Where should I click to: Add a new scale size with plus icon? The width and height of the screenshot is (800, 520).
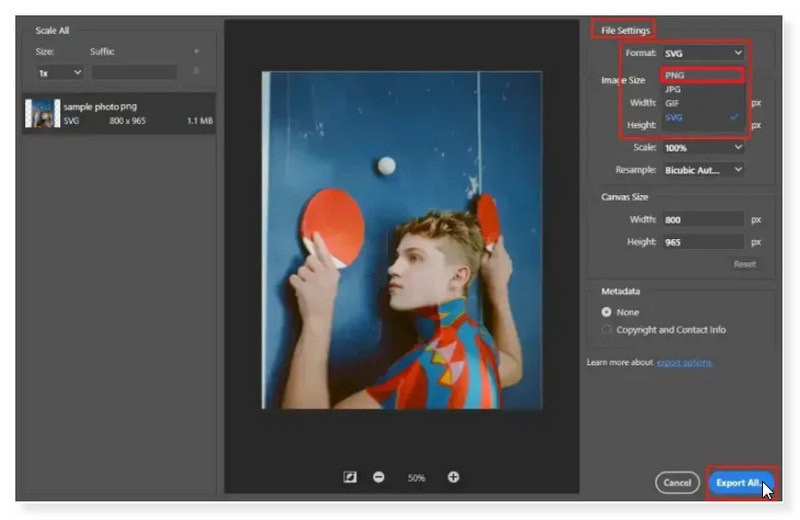tap(196, 51)
